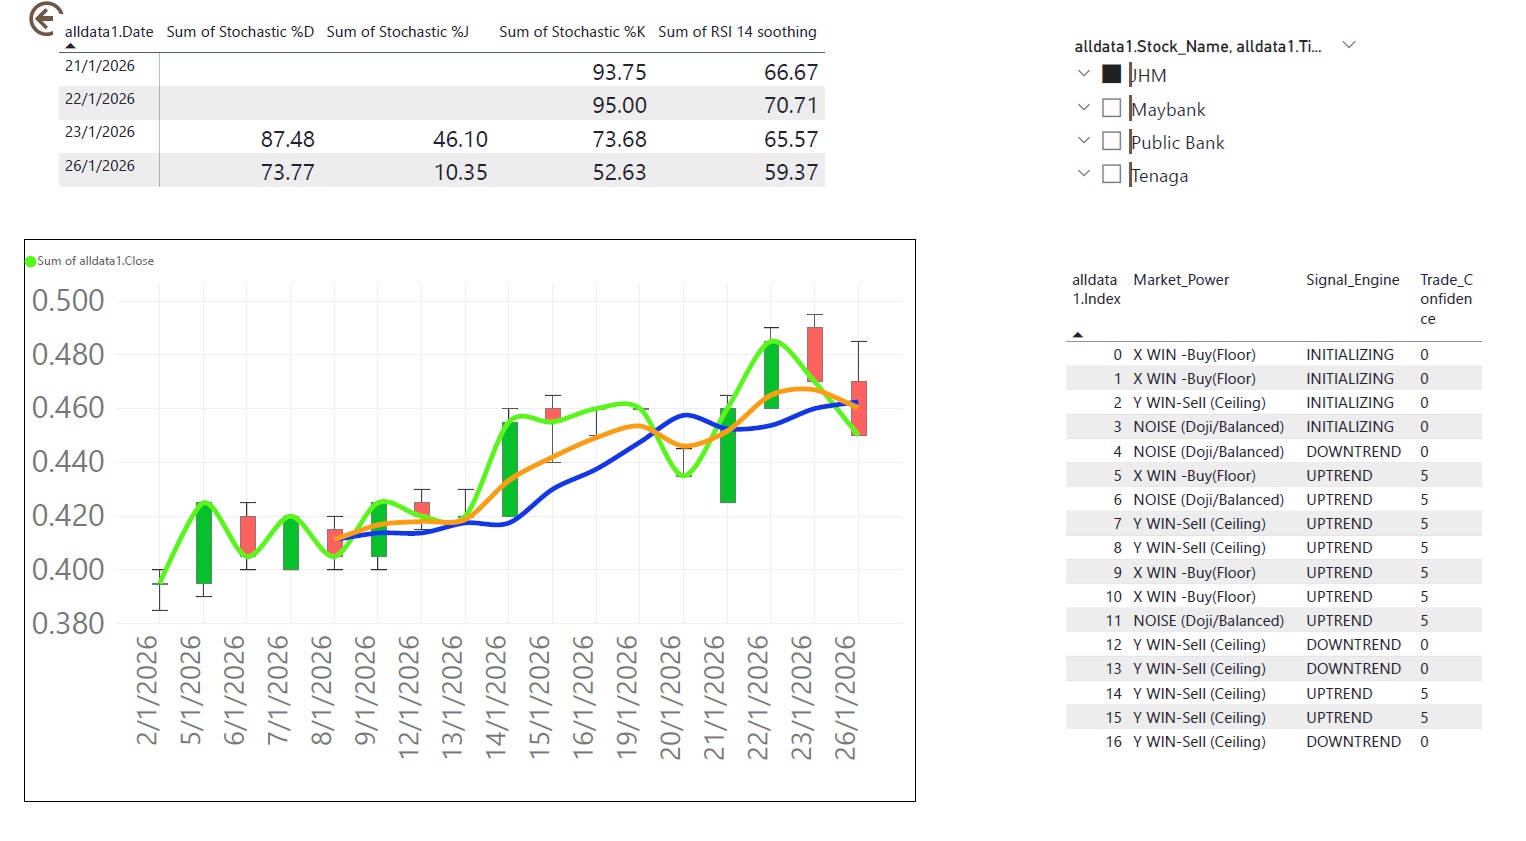This screenshot has height=841, width=1526.
Task: Click the ascending sort arrow under alldata1.Index
Action: point(1078,333)
